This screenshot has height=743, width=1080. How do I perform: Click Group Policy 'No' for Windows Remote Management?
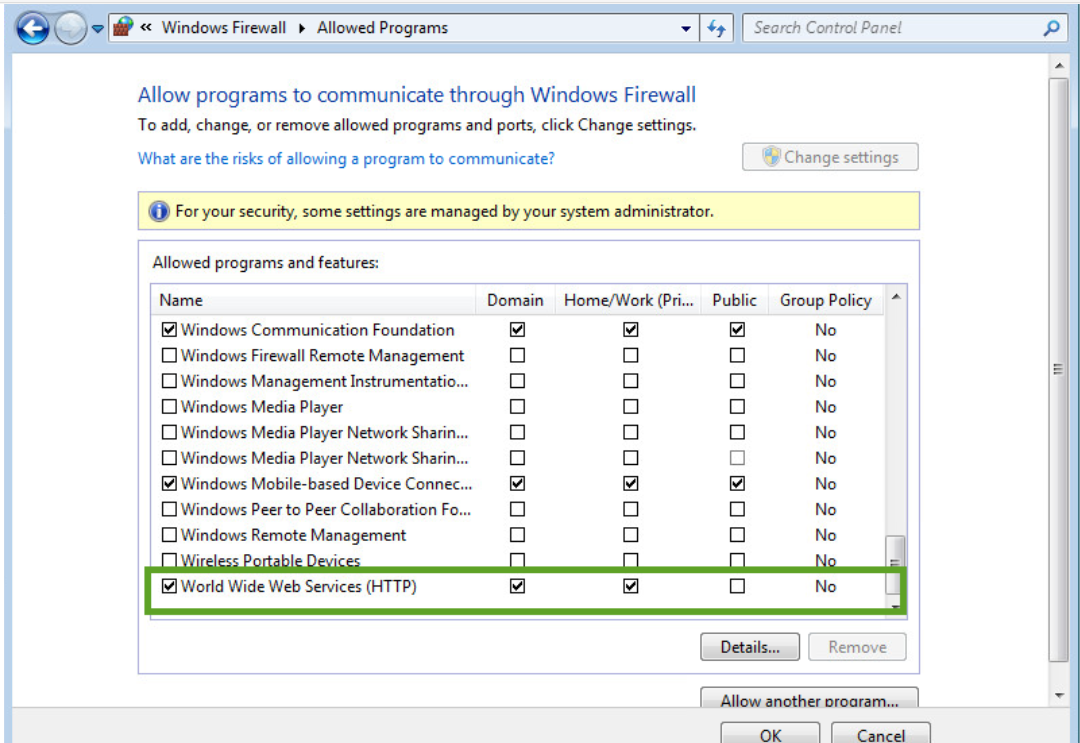tap(825, 535)
